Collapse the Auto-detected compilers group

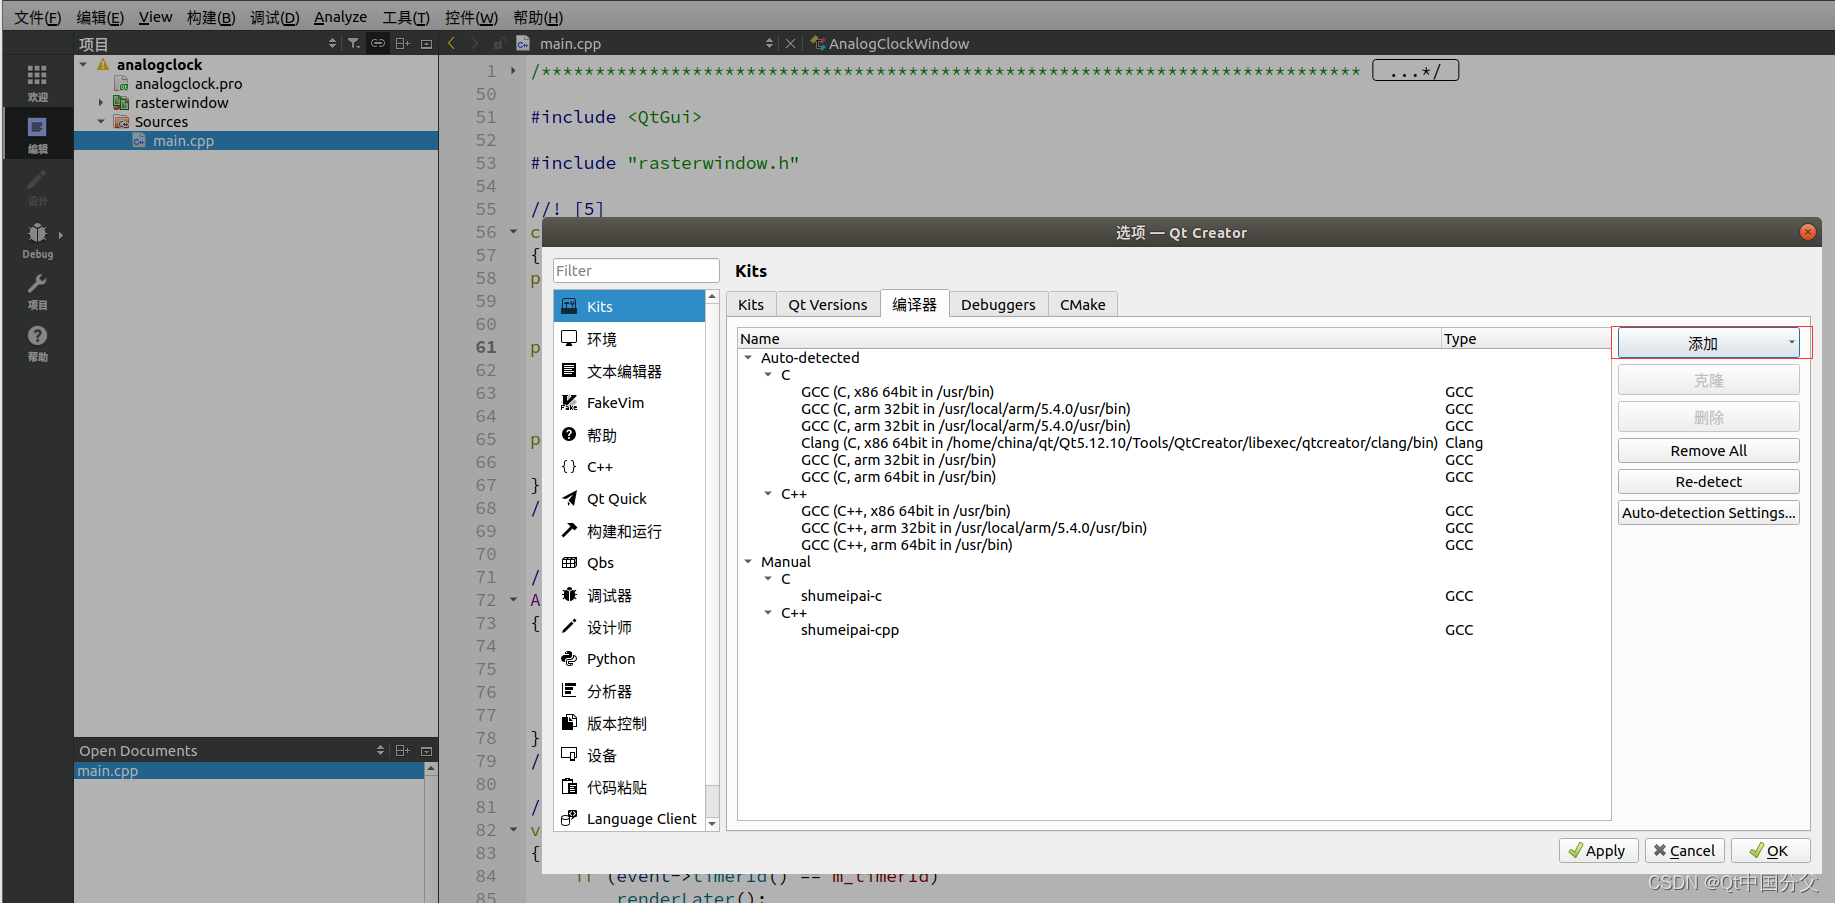pyautogui.click(x=748, y=357)
